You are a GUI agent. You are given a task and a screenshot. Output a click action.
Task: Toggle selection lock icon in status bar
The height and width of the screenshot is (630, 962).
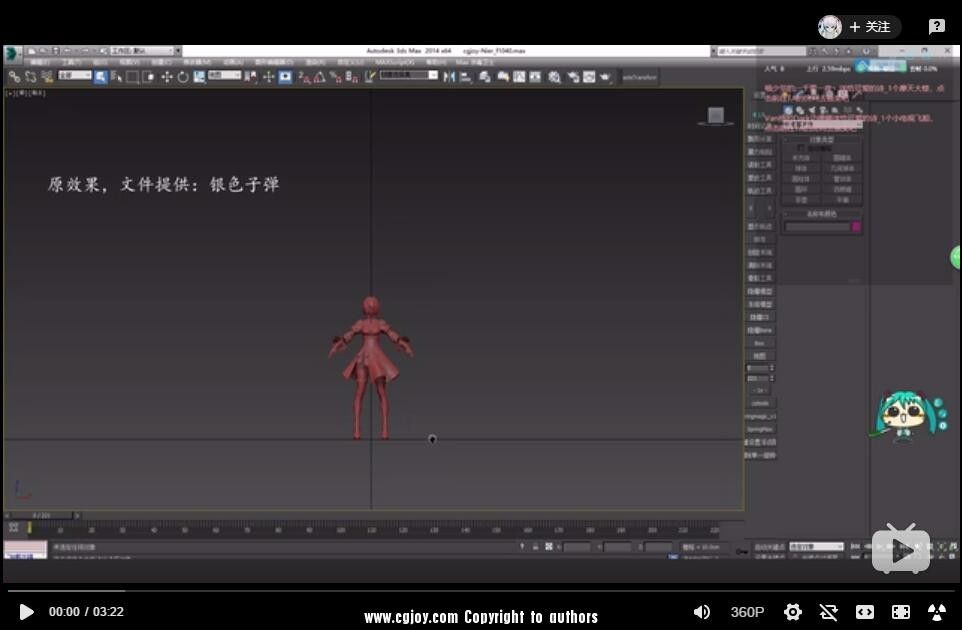click(x=536, y=547)
